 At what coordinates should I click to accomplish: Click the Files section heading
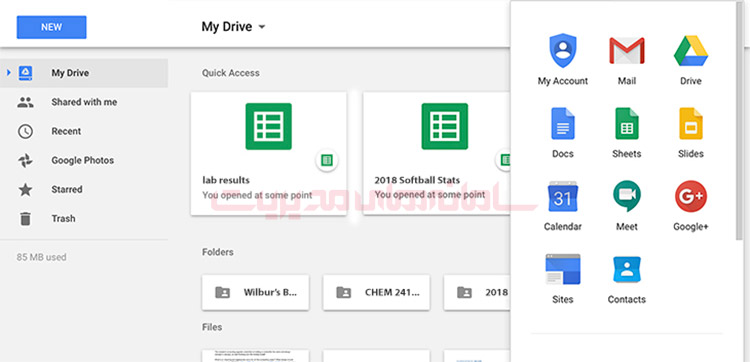(x=212, y=327)
